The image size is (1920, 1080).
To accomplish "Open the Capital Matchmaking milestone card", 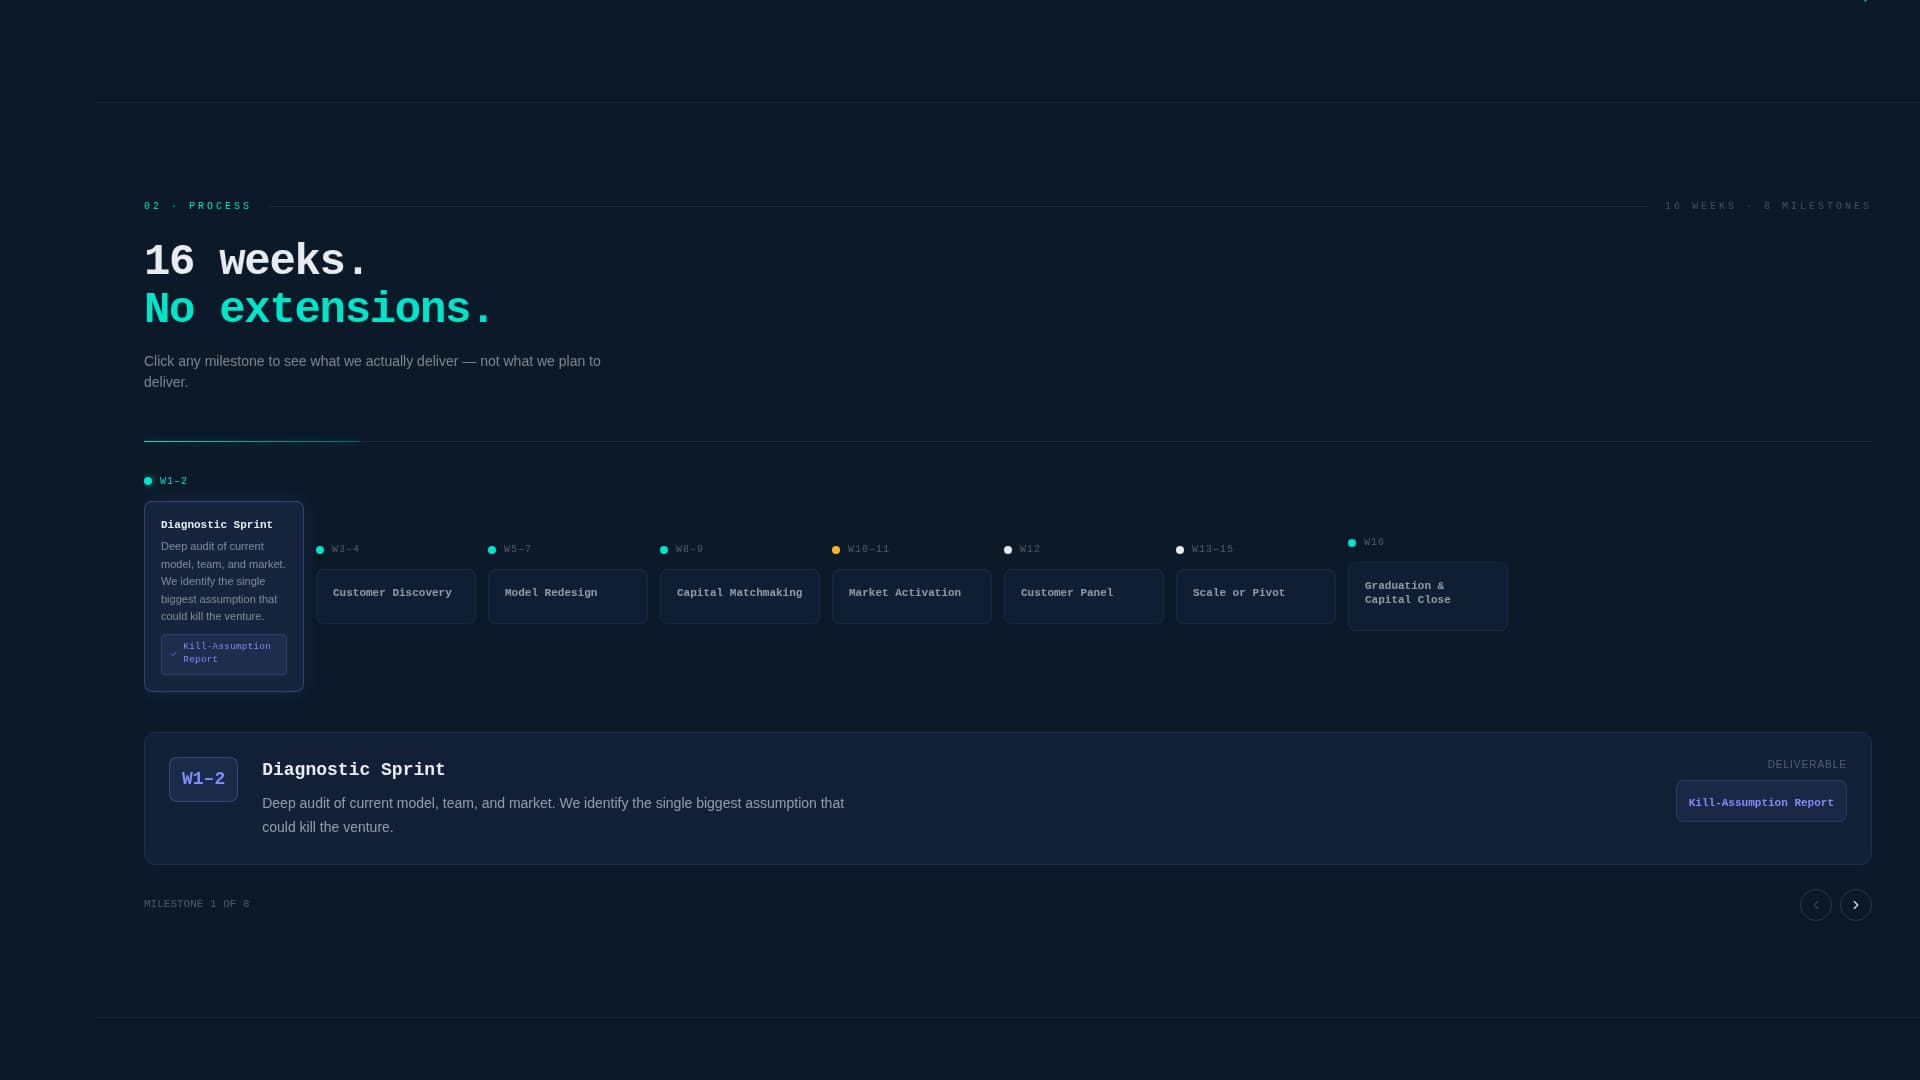I will click(x=740, y=596).
